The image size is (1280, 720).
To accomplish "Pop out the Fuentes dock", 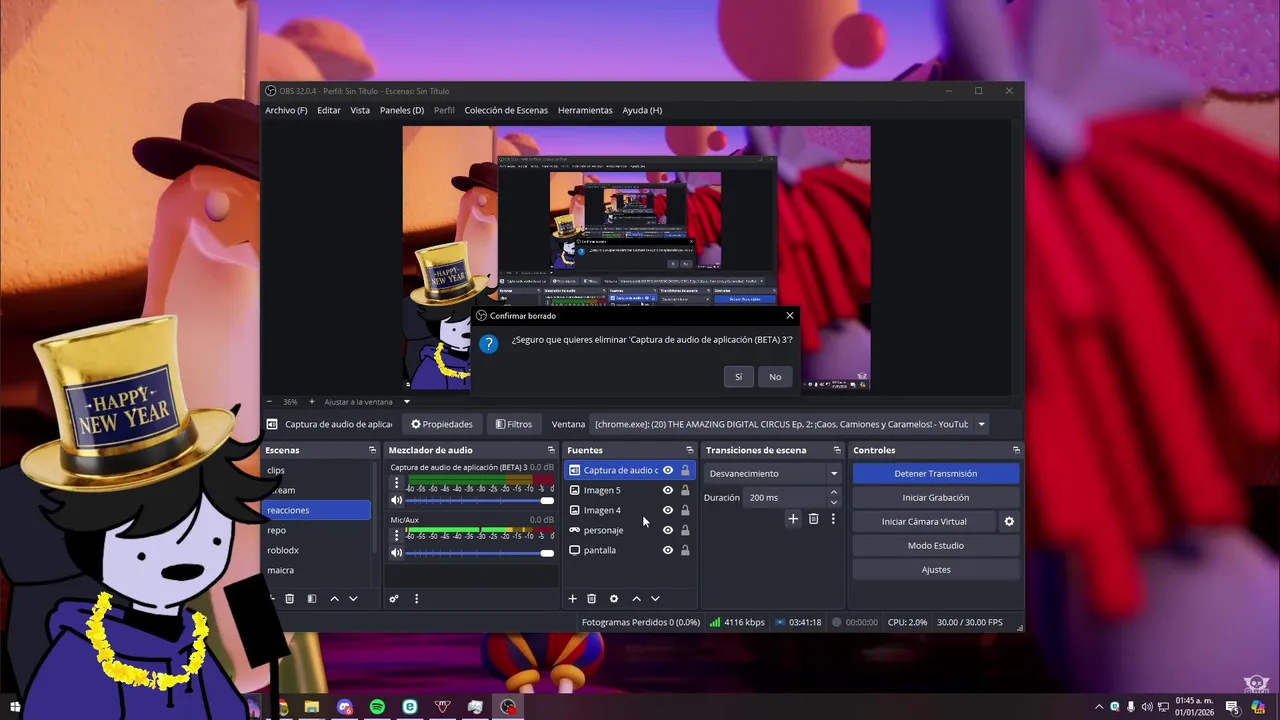I will 689,450.
